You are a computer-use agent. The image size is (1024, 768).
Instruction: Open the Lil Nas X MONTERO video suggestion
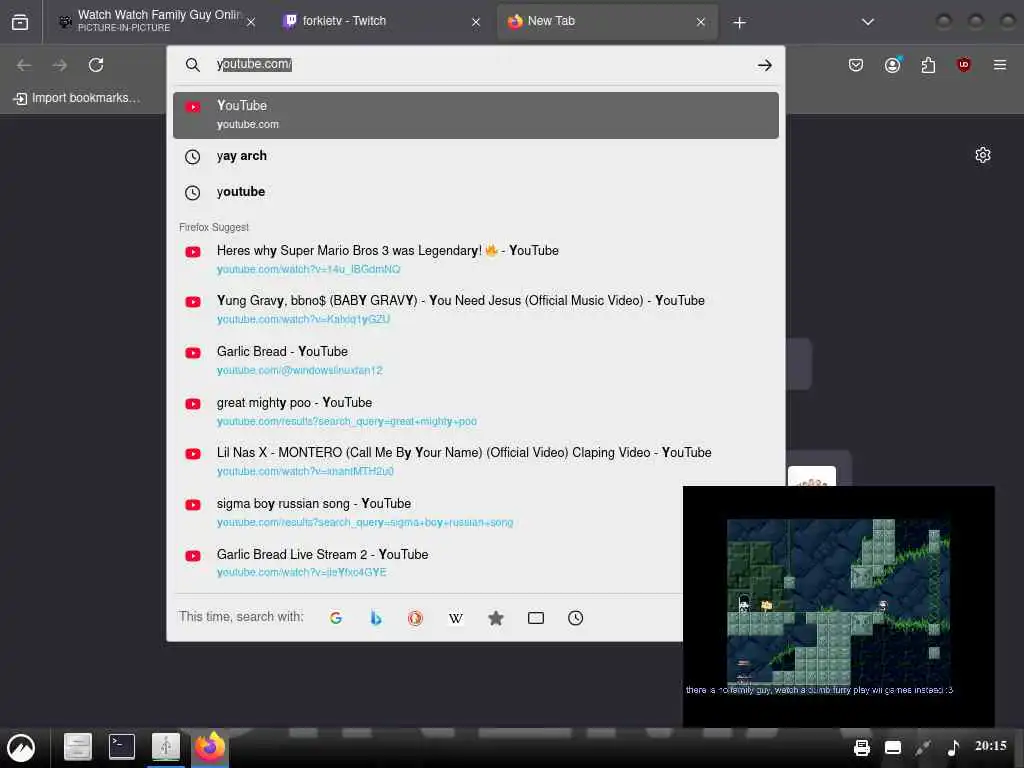(x=475, y=462)
